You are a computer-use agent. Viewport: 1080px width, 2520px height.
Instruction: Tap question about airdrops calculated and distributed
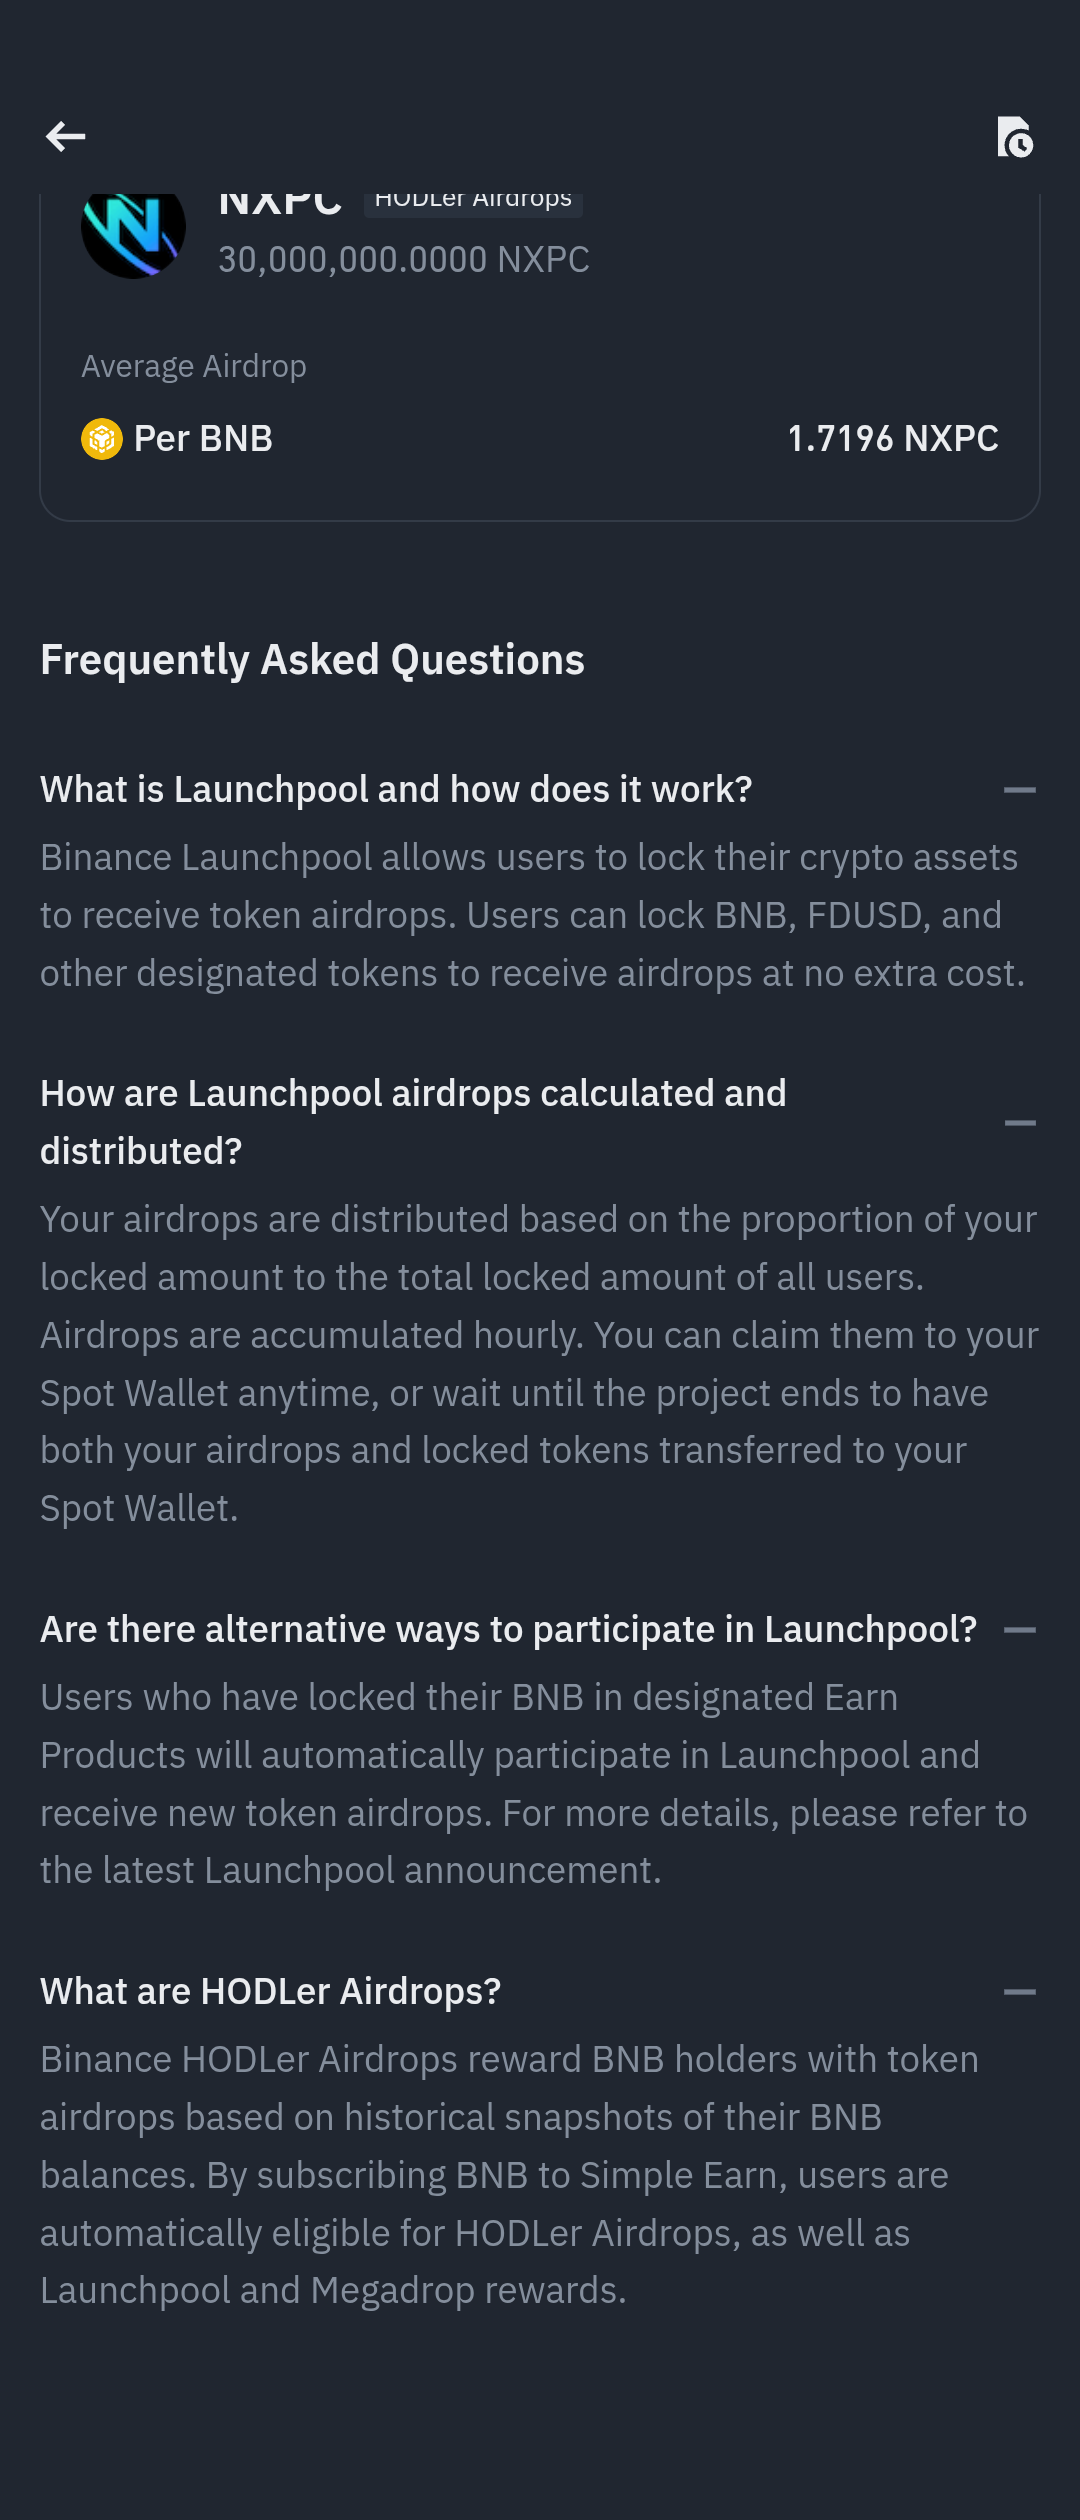pyautogui.click(x=413, y=1122)
